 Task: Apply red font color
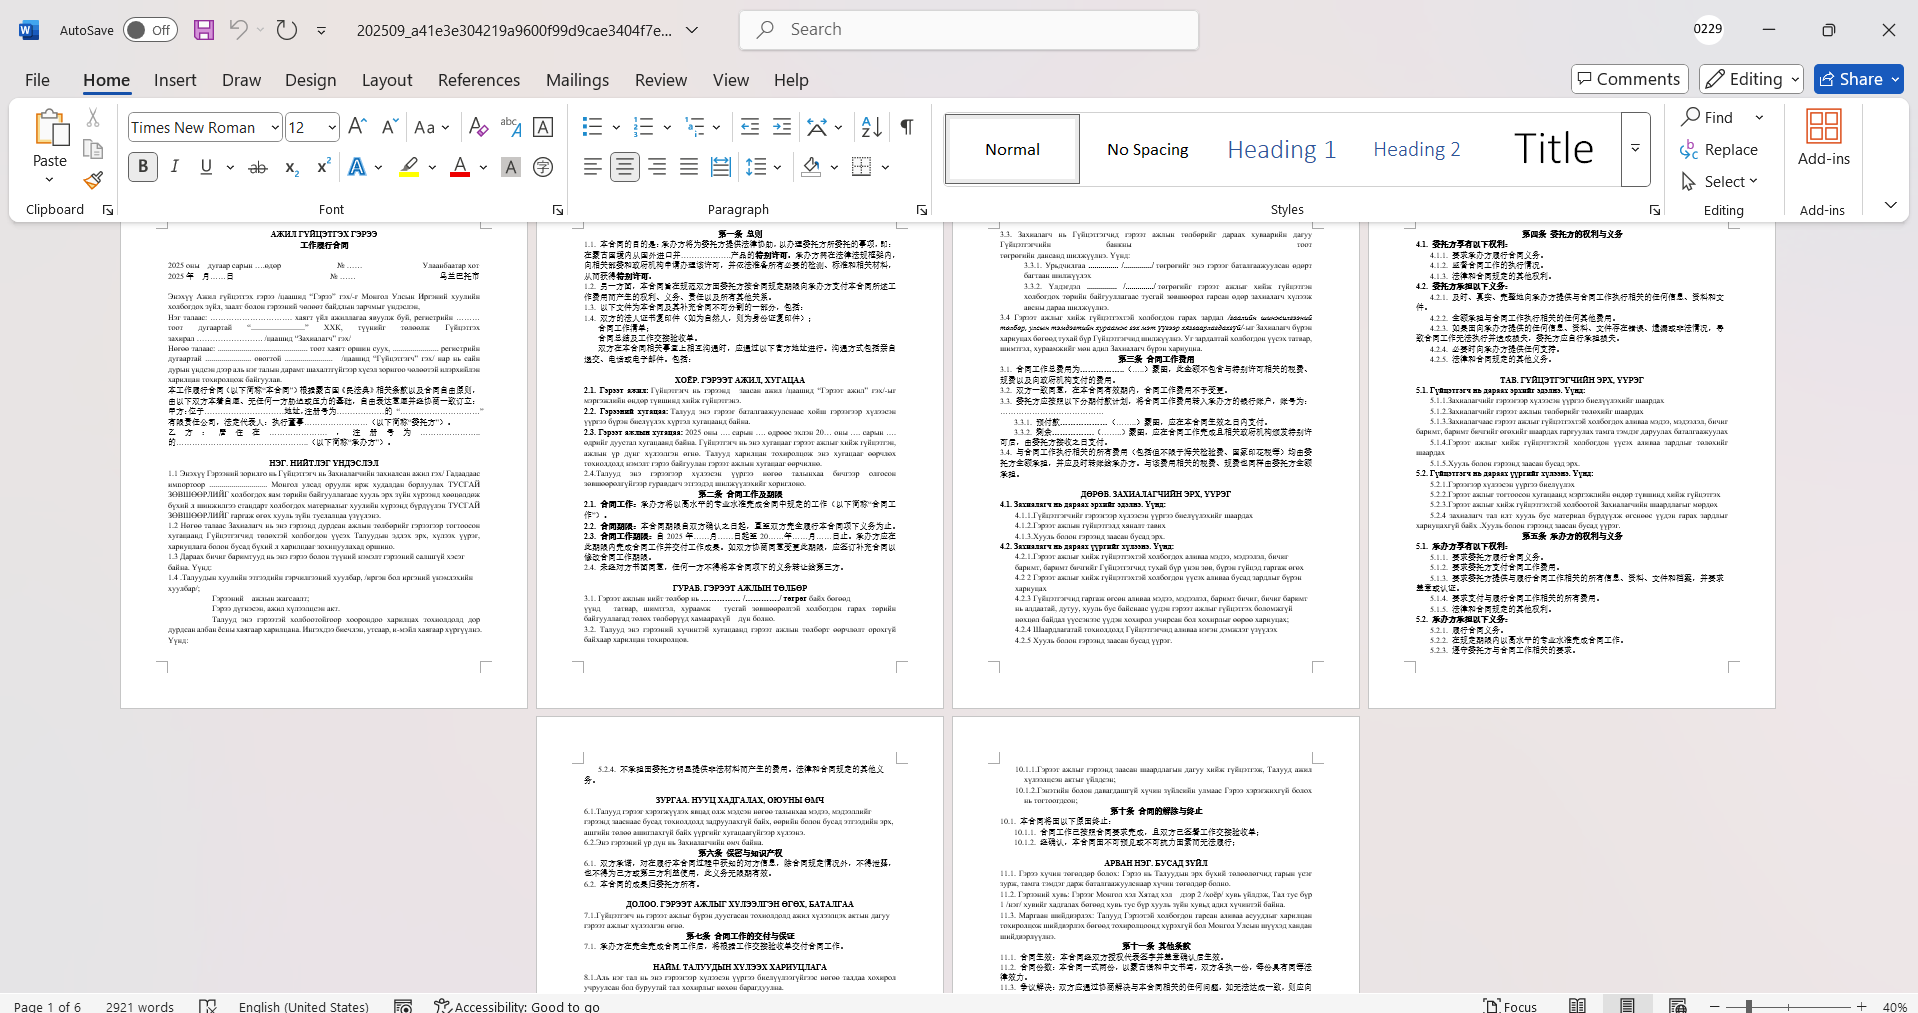[x=460, y=167]
